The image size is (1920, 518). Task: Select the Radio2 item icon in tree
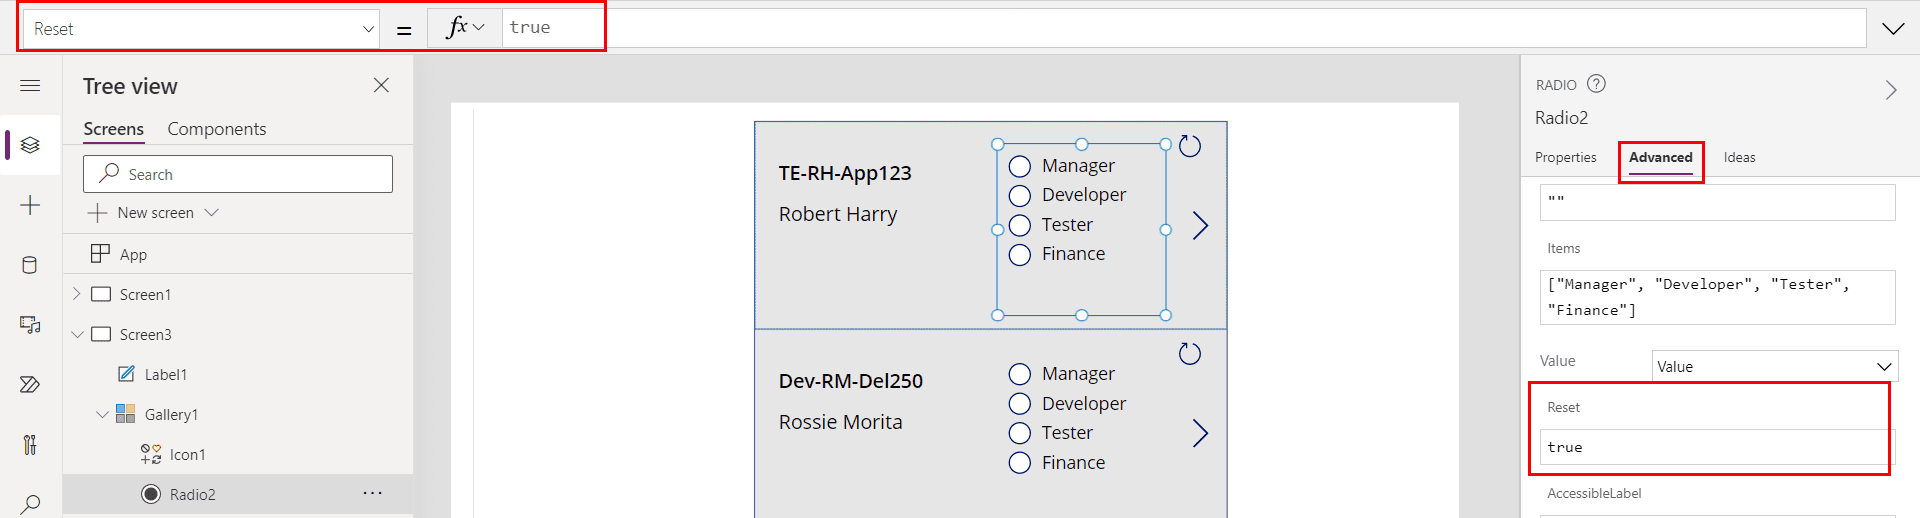pos(151,494)
